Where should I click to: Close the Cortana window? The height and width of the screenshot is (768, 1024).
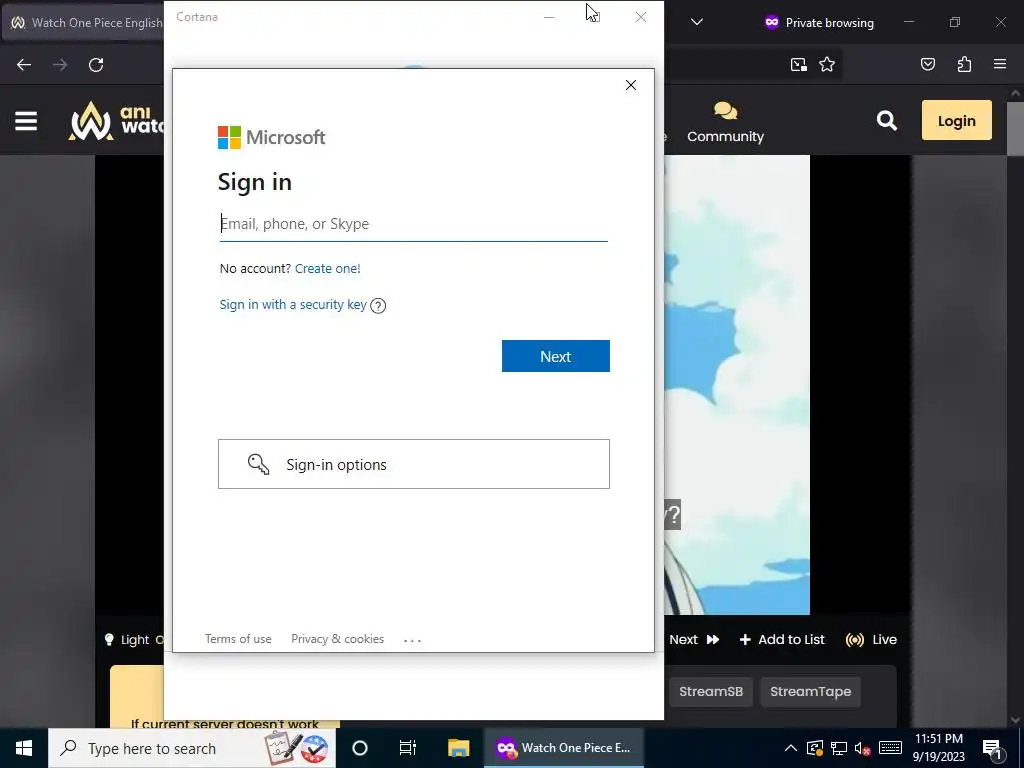[641, 17]
